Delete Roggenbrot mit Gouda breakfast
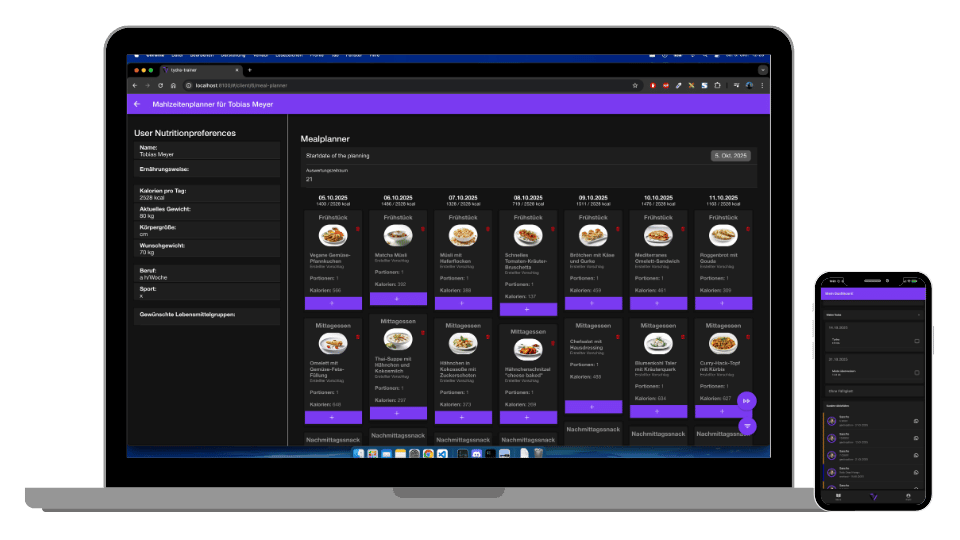The width and height of the screenshot is (960, 540). pos(748,230)
